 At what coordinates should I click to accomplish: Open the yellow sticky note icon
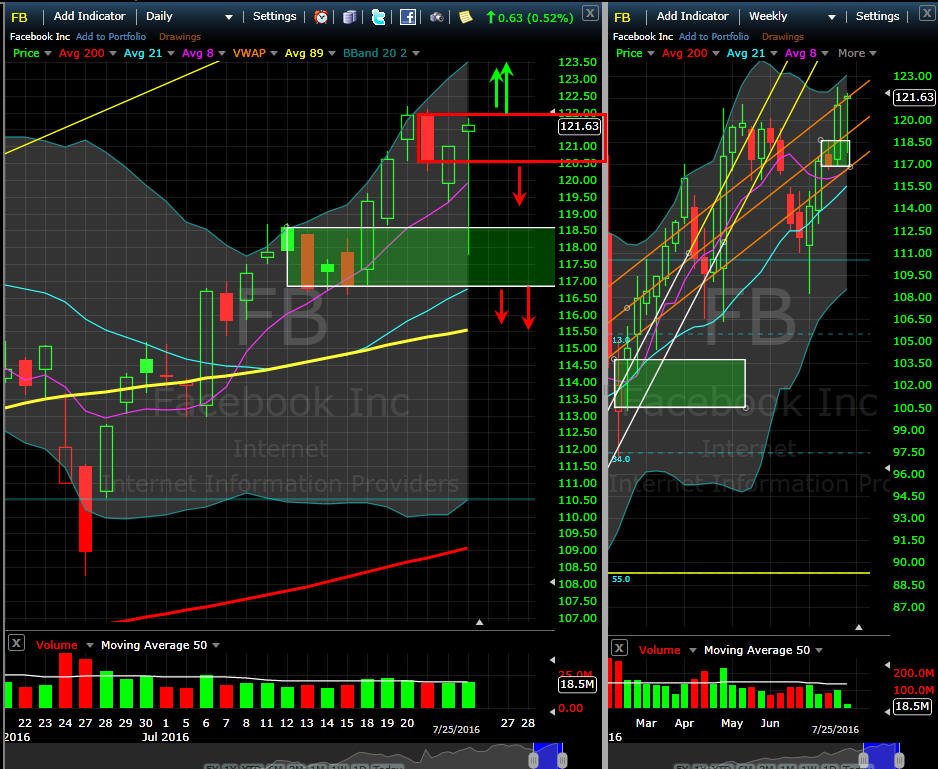pos(465,17)
